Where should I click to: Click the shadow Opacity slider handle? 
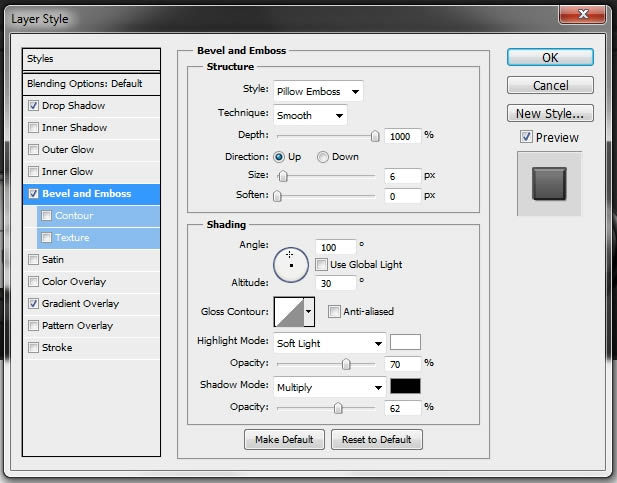click(338, 408)
